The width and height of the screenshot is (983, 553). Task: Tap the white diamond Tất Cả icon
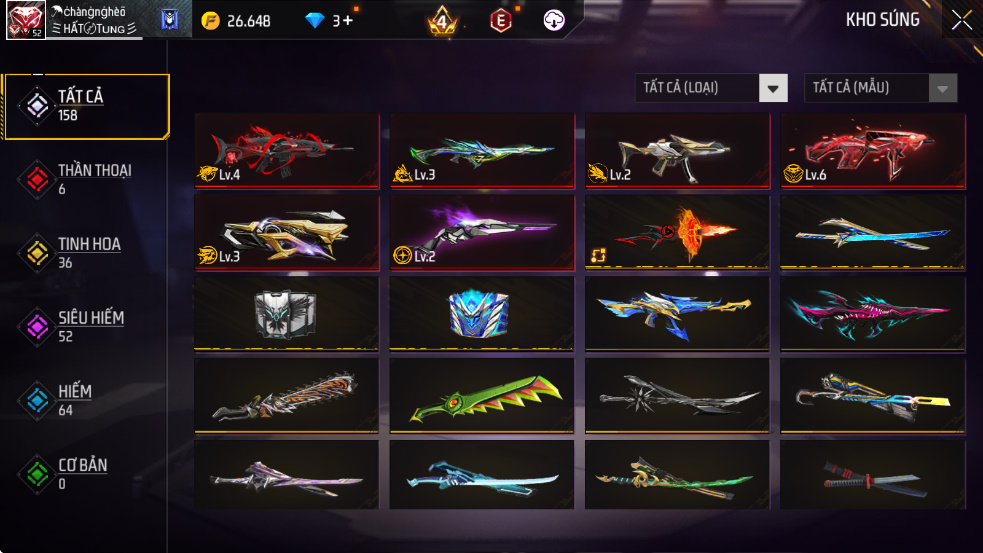[x=37, y=105]
